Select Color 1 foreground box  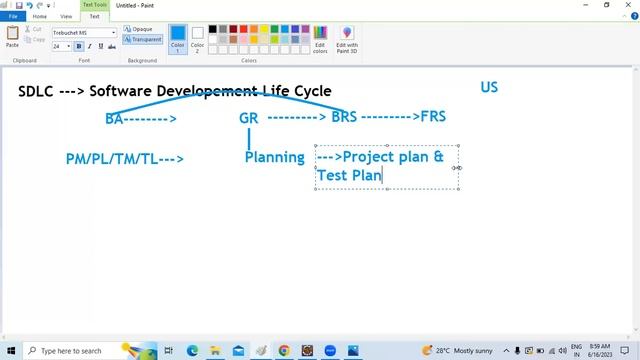tap(178, 39)
